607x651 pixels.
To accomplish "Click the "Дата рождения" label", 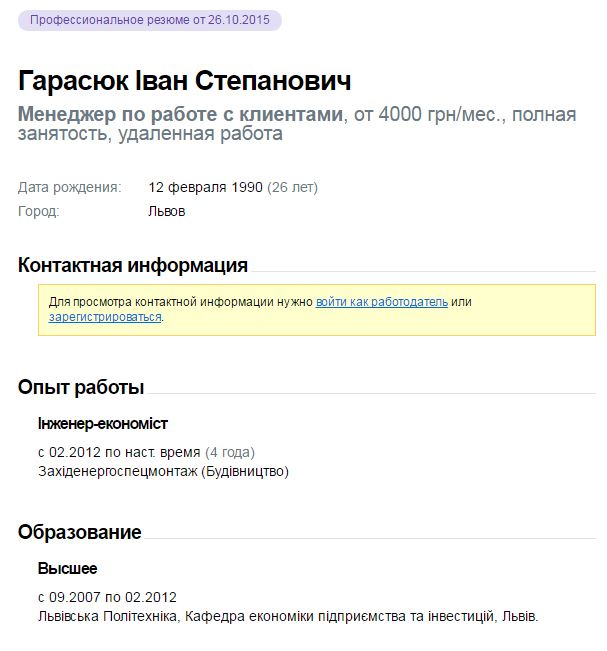I will point(69,187).
